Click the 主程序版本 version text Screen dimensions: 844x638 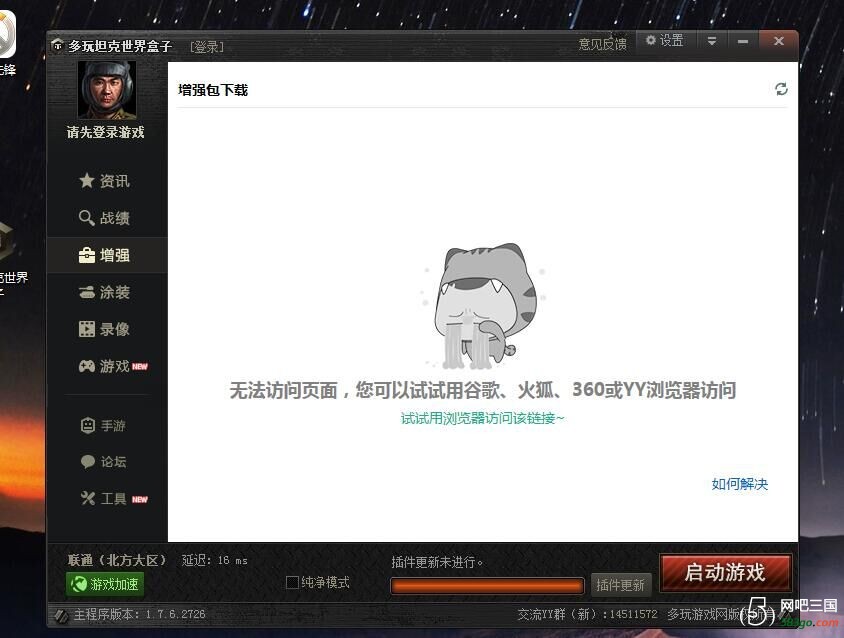coord(139,614)
